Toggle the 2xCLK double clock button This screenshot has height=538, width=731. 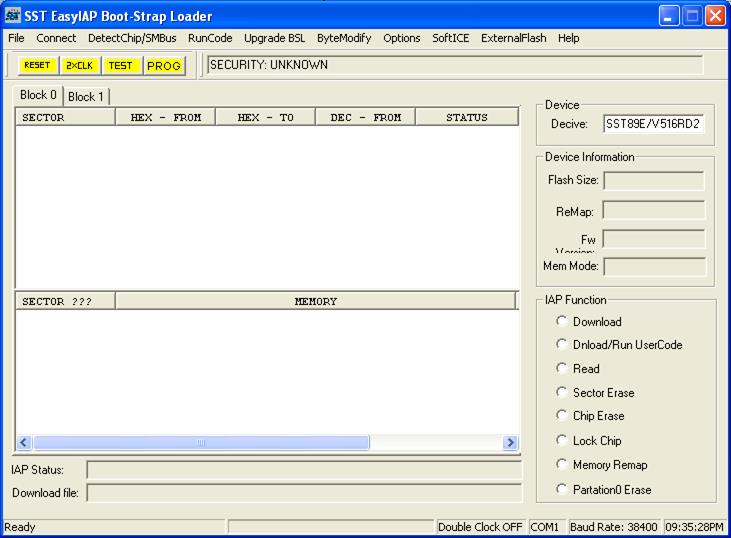coord(79,65)
